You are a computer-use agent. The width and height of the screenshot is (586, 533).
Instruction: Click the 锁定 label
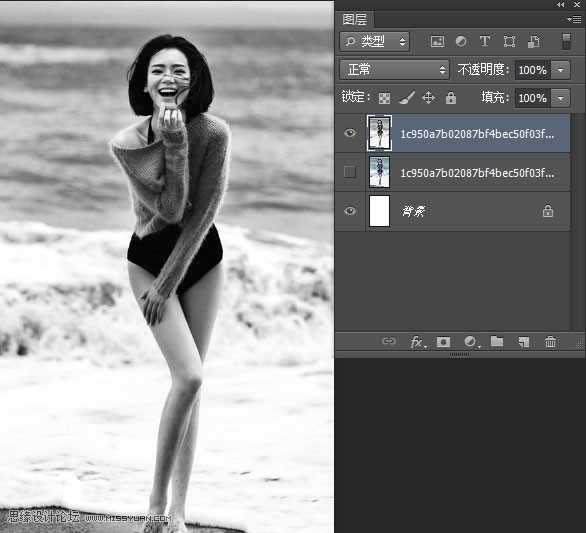click(355, 97)
